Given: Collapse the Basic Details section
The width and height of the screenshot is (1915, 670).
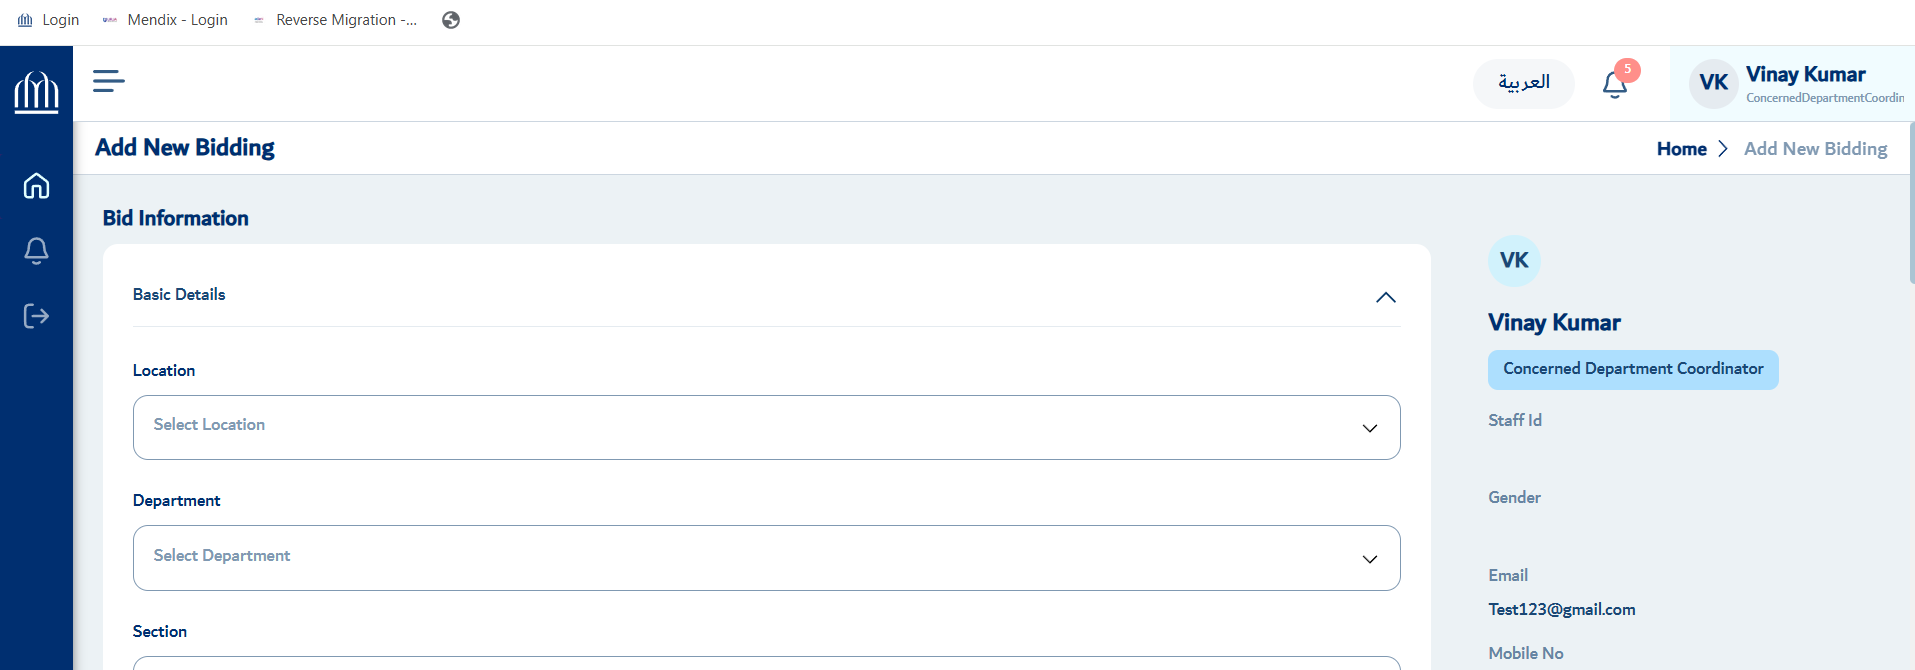Looking at the screenshot, I should click(1385, 297).
